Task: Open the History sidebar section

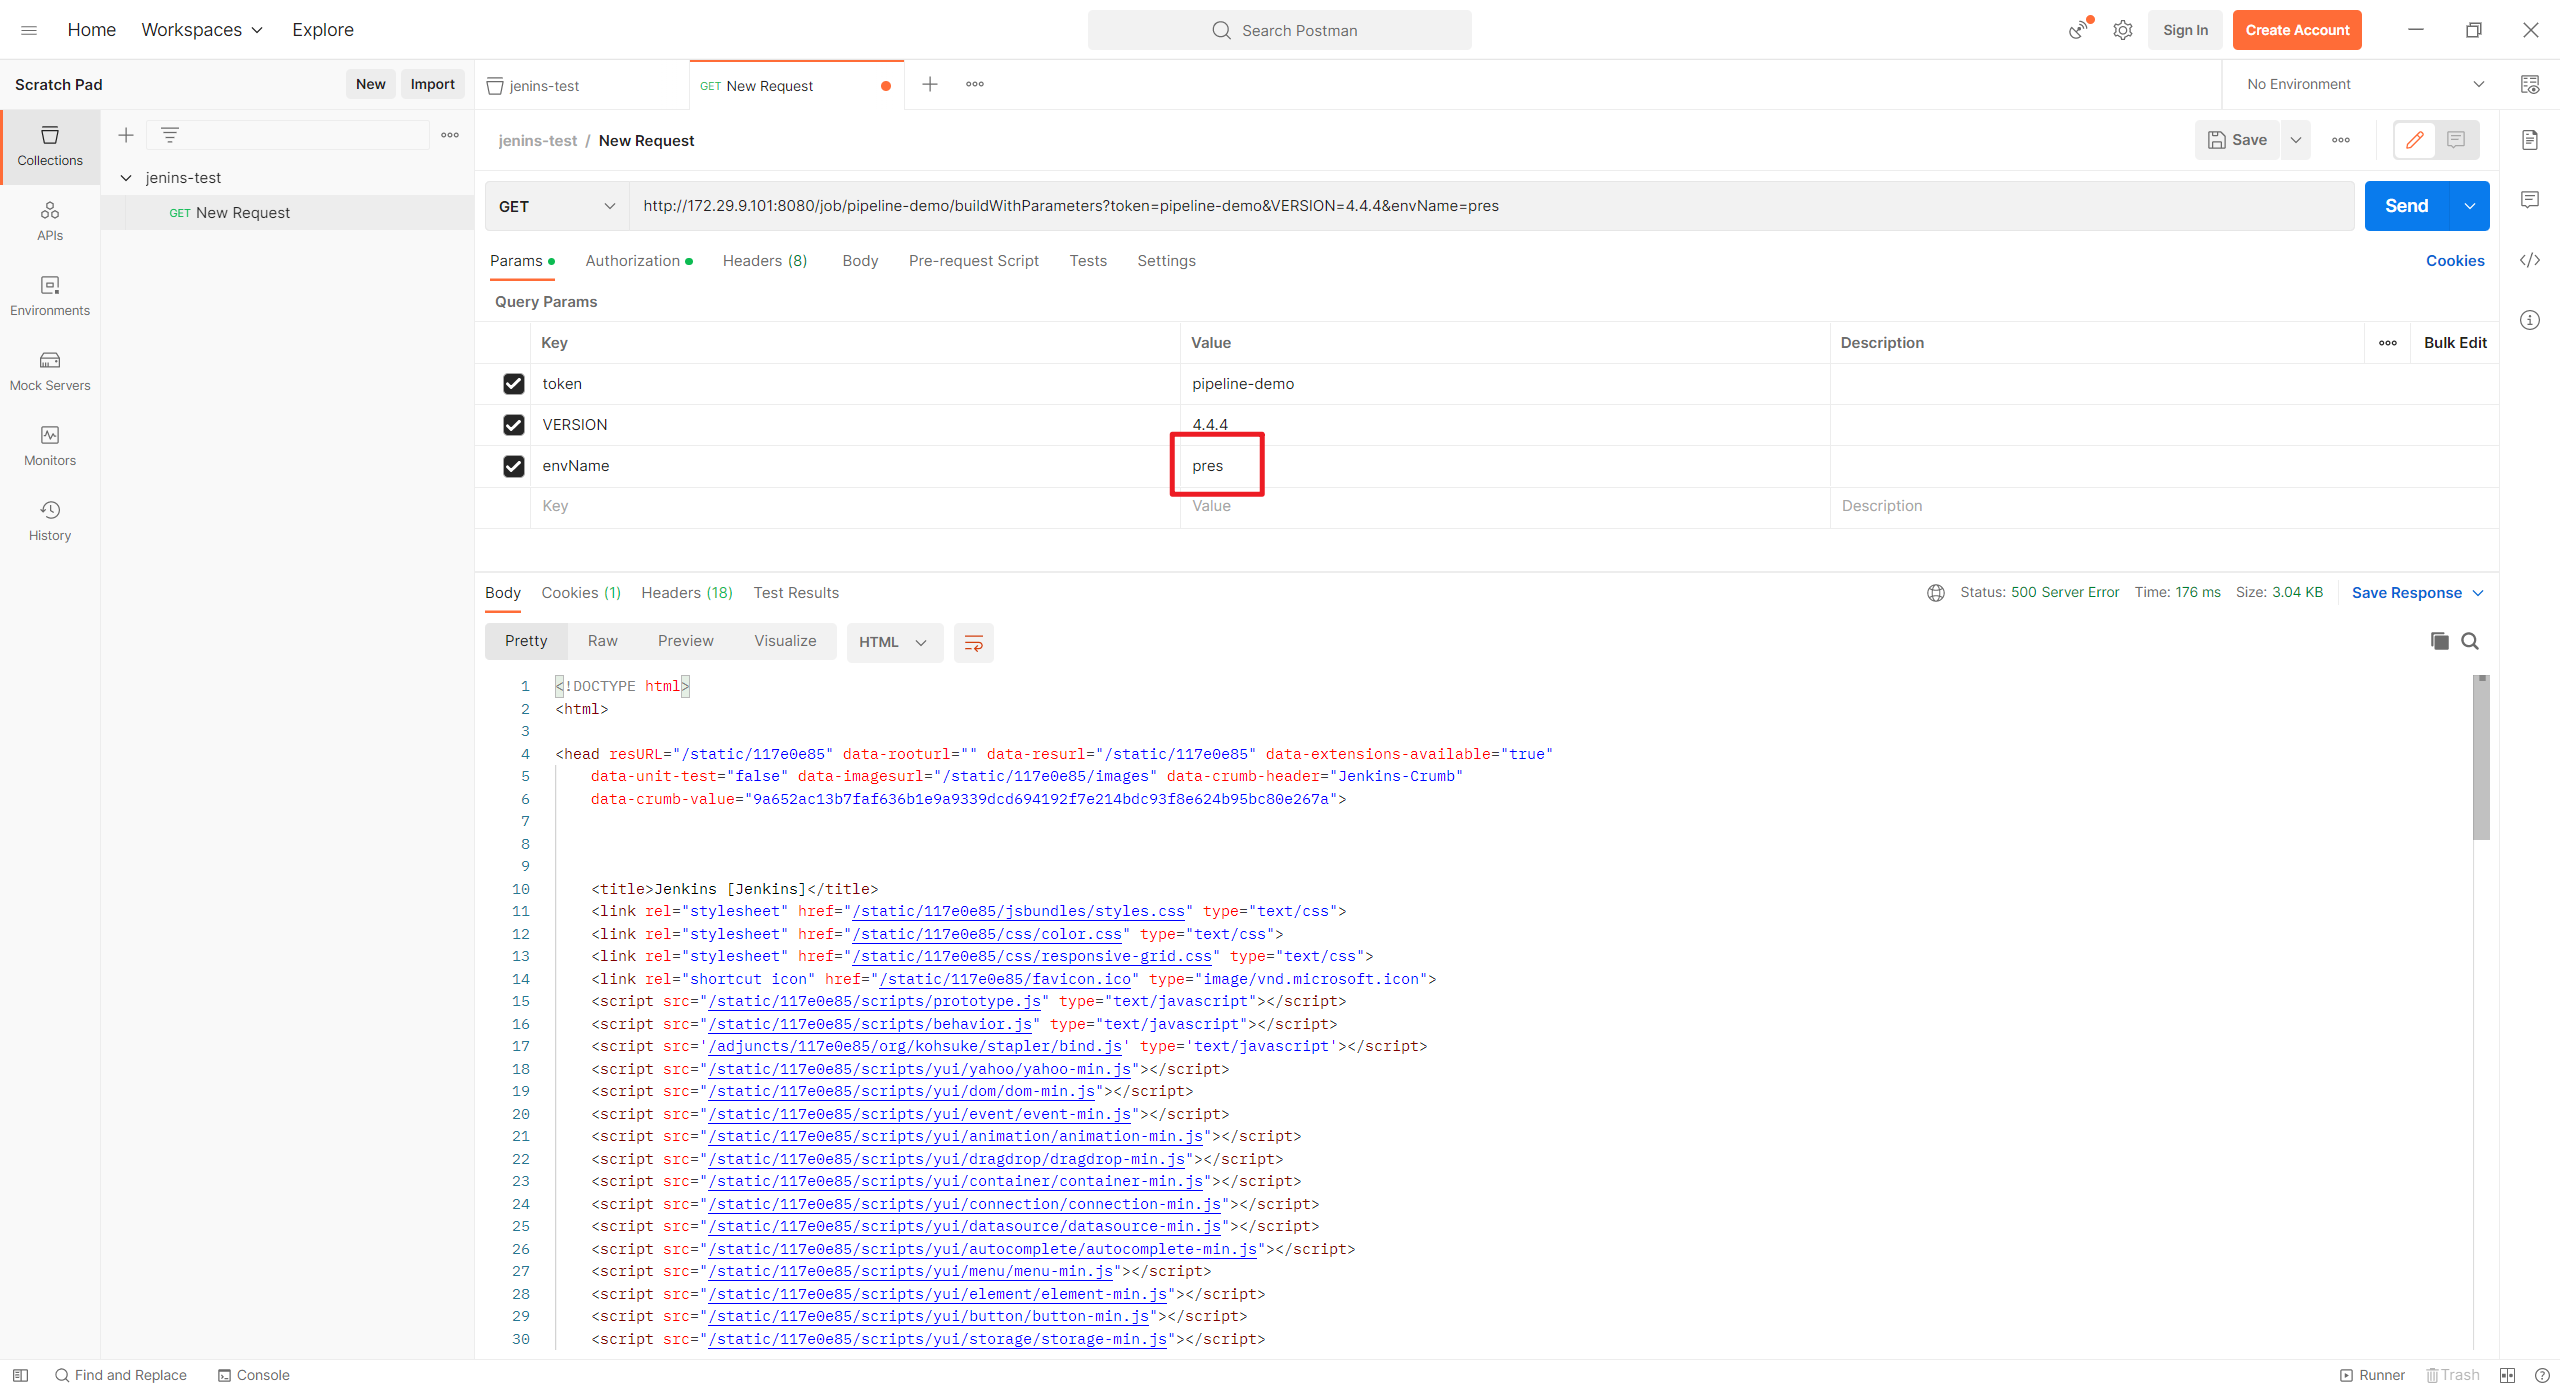Action: pos(50,521)
